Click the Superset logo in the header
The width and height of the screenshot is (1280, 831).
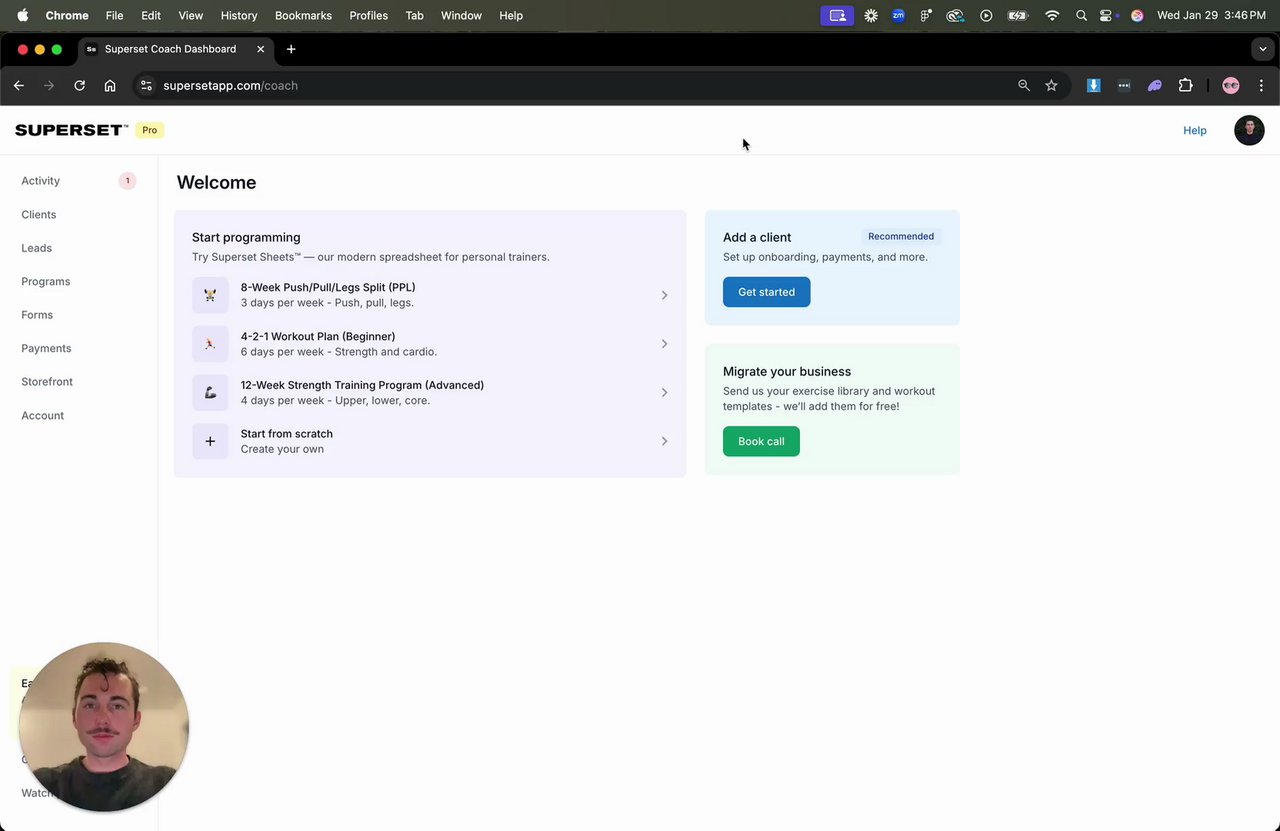pyautogui.click(x=72, y=130)
